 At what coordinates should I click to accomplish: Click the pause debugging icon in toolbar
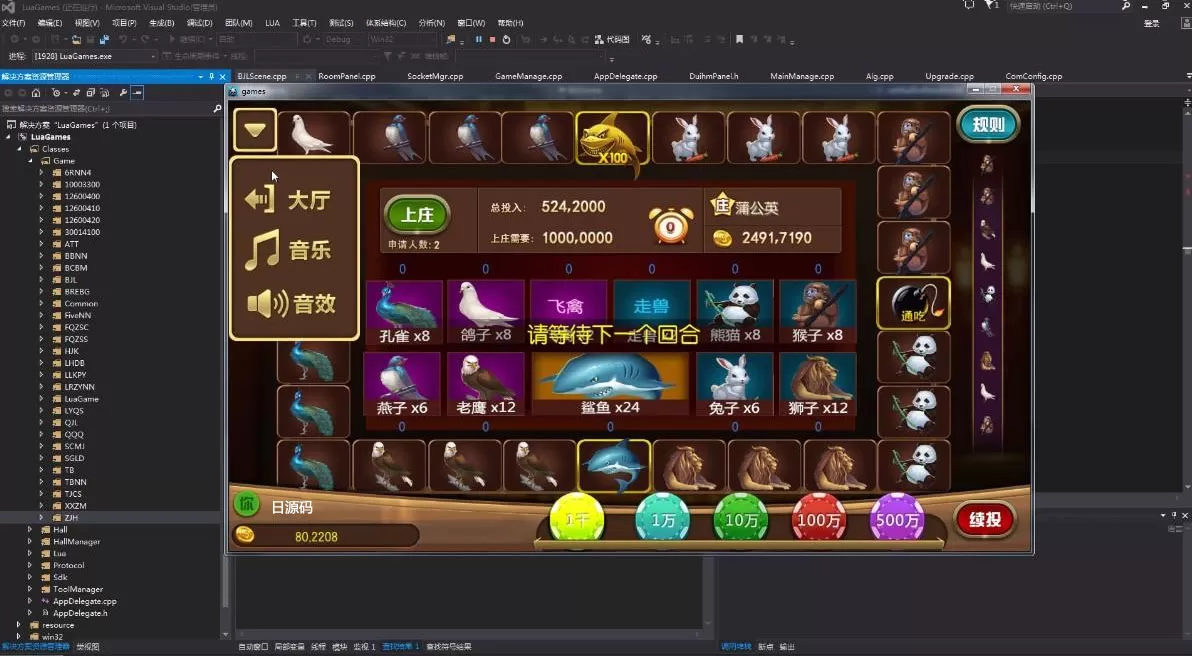(x=478, y=40)
